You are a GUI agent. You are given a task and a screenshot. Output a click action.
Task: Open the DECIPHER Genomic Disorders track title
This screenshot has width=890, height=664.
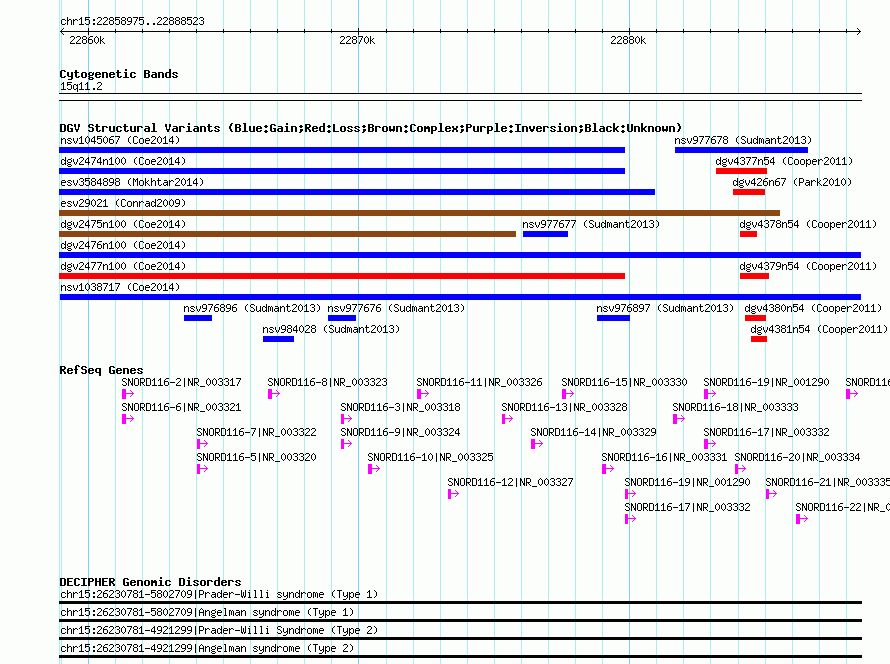(150, 582)
